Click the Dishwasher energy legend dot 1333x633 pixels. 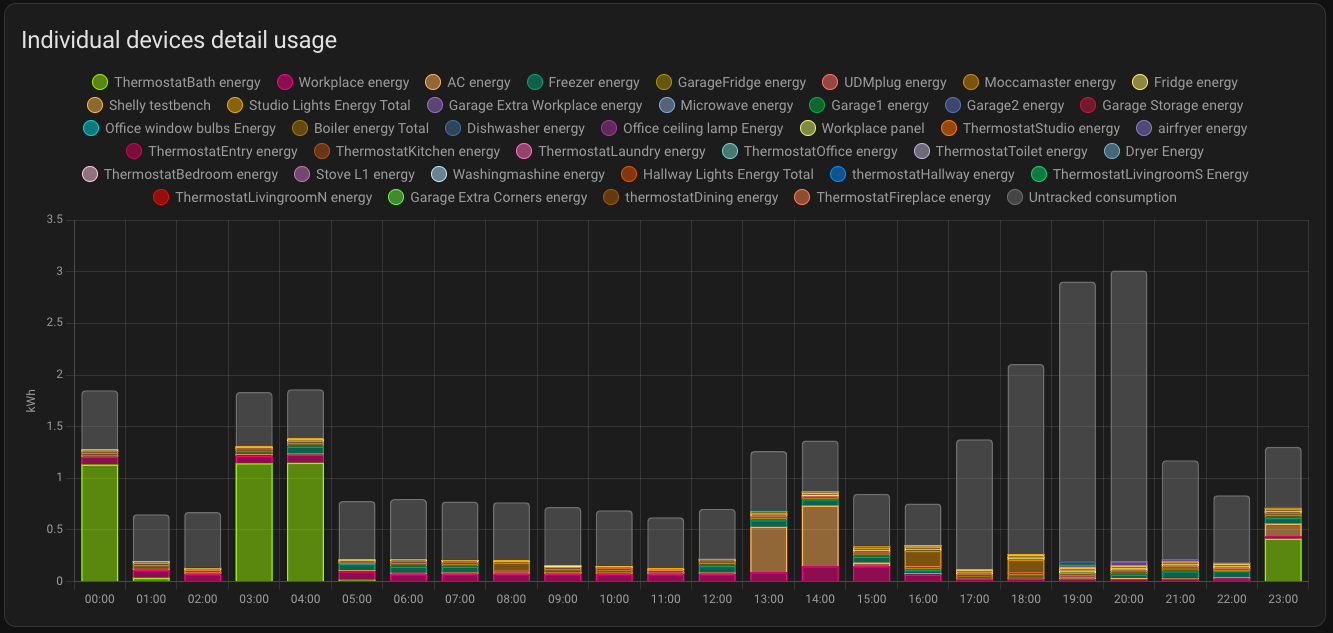[453, 129]
